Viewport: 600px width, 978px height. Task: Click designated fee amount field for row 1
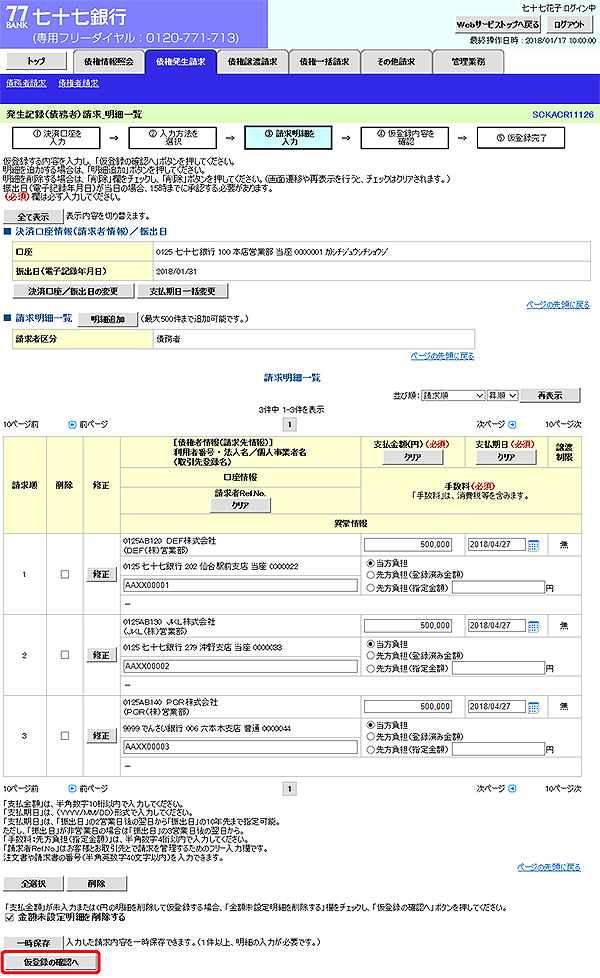pyautogui.click(x=499, y=588)
